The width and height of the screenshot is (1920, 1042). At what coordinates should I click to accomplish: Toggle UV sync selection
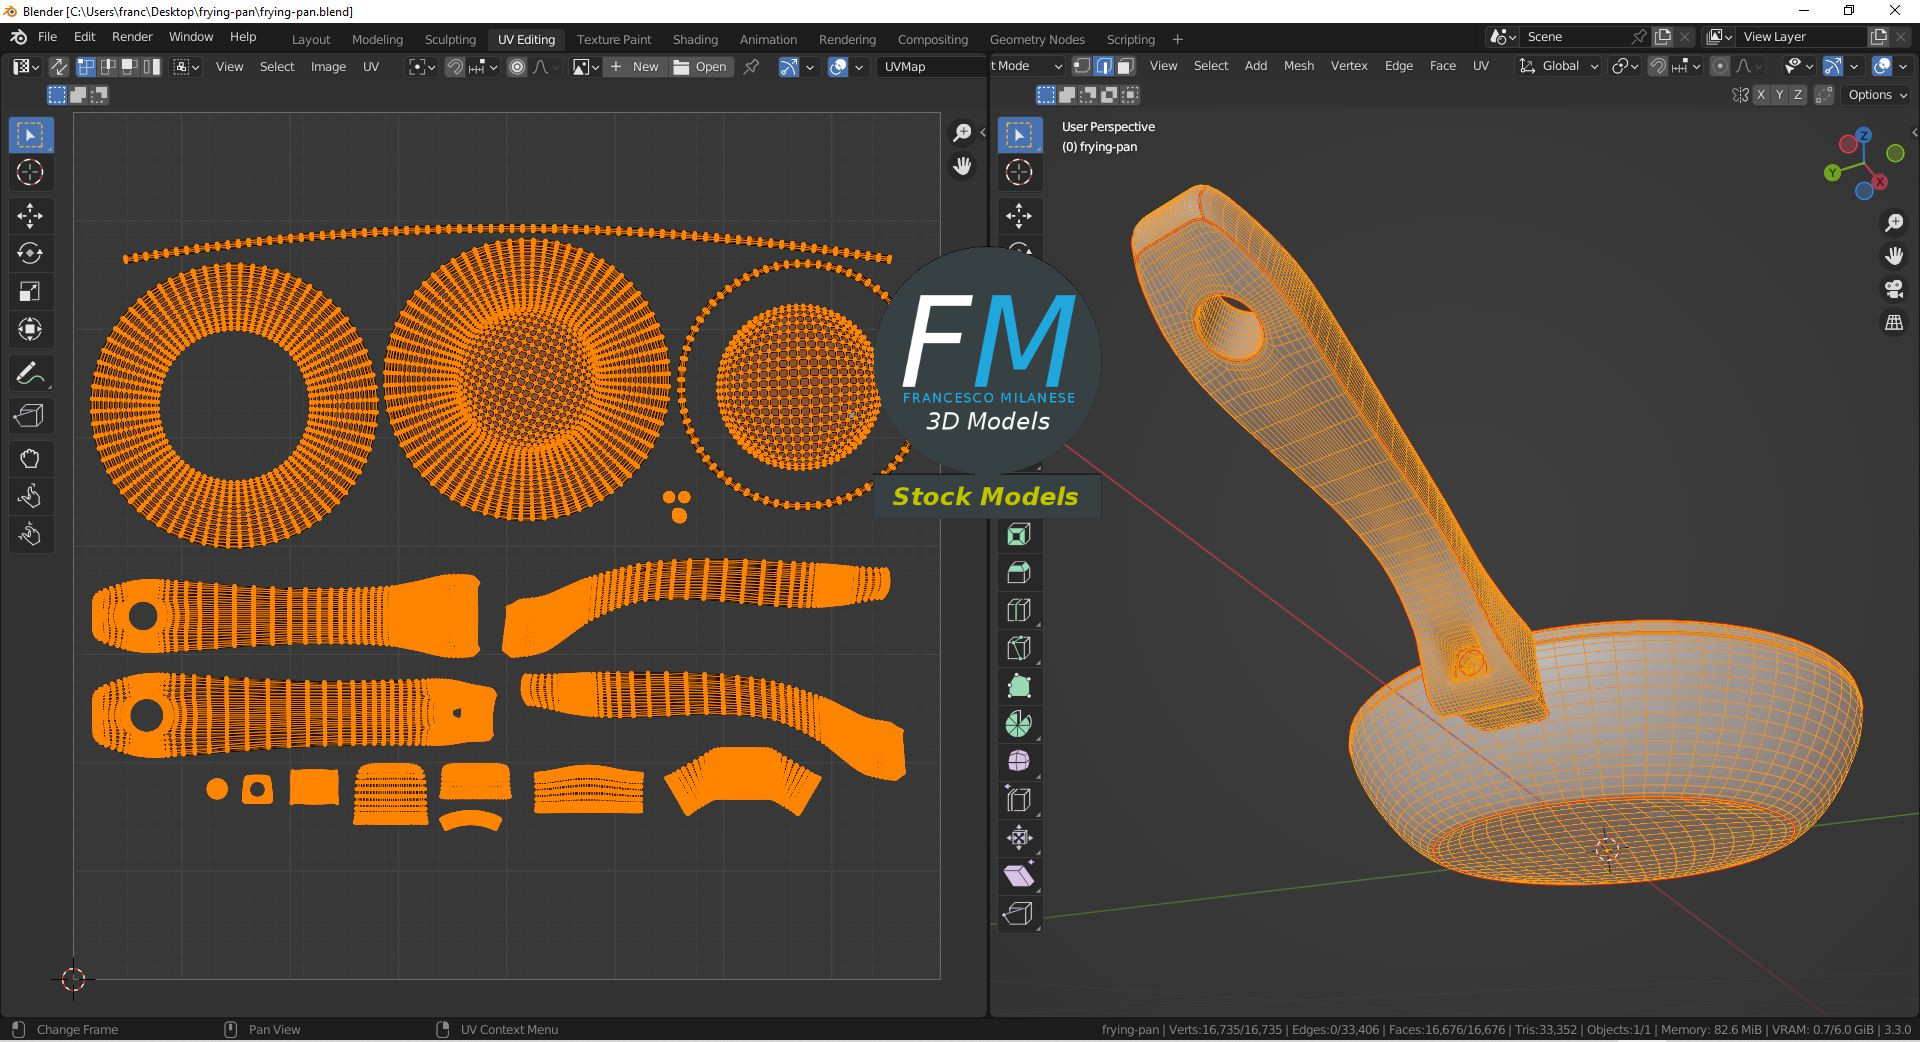pyautogui.click(x=59, y=67)
